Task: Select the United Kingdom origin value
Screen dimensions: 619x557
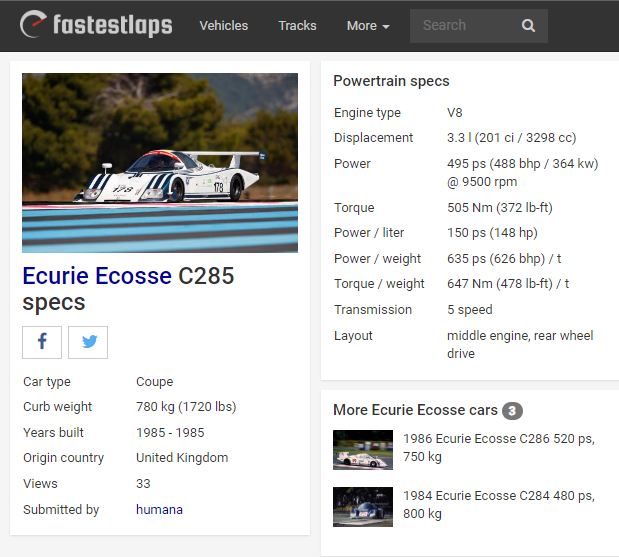Action: click(x=182, y=458)
